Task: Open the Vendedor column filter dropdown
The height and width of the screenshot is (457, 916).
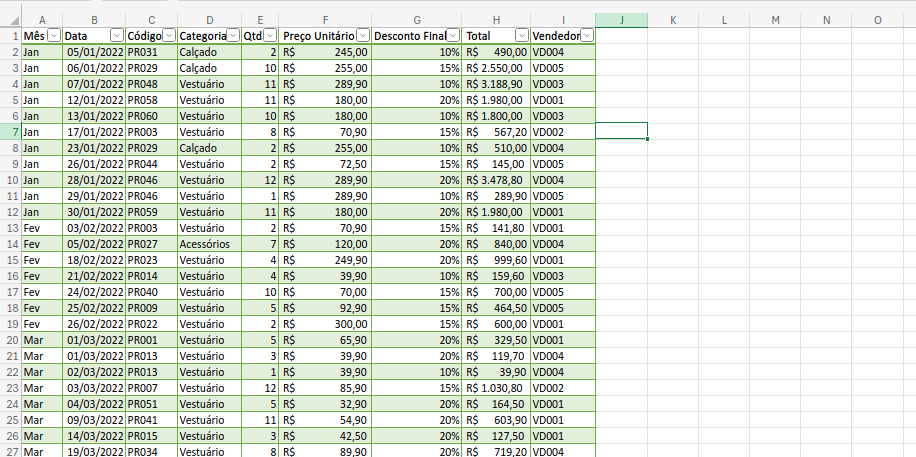Action: [587, 36]
